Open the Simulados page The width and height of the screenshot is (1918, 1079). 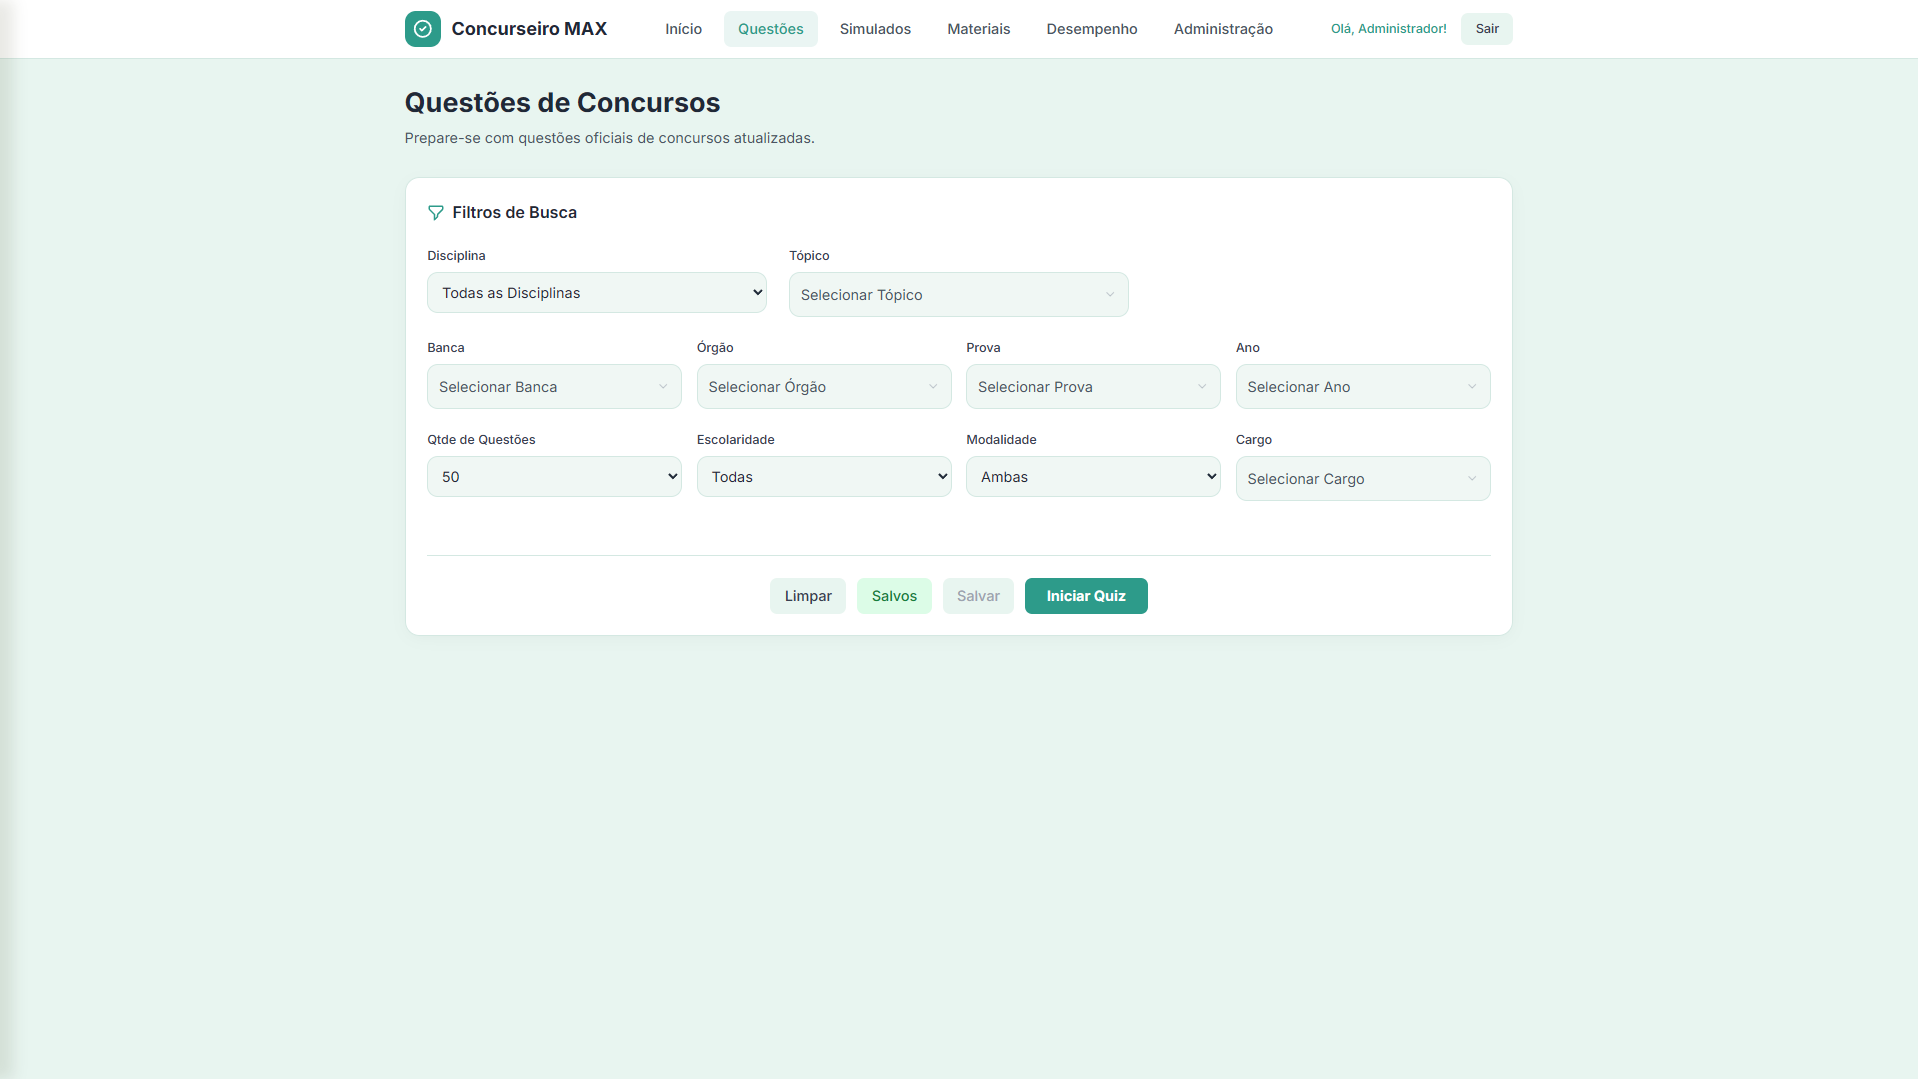(875, 29)
